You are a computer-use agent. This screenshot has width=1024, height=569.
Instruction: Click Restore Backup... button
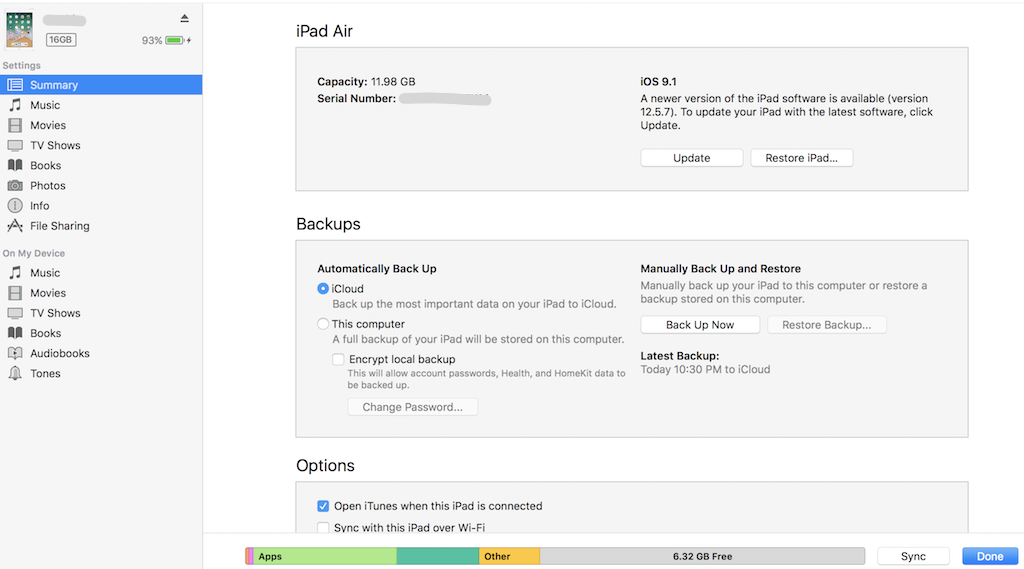826,325
